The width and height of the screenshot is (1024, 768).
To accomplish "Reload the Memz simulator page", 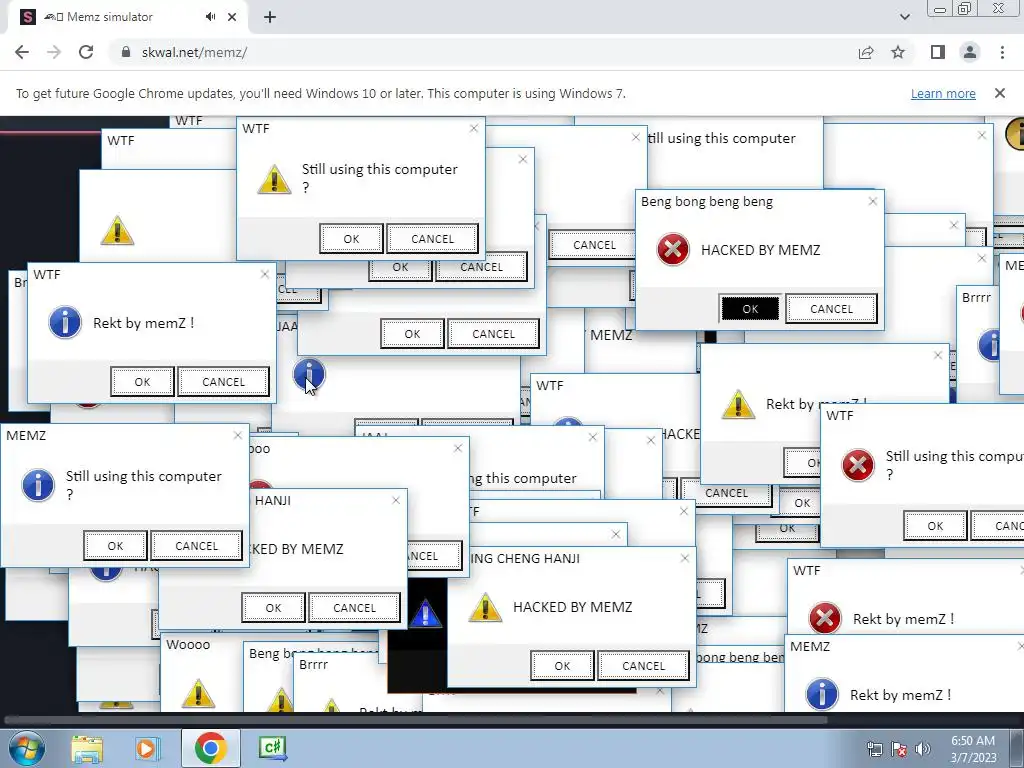I will click(x=86, y=52).
